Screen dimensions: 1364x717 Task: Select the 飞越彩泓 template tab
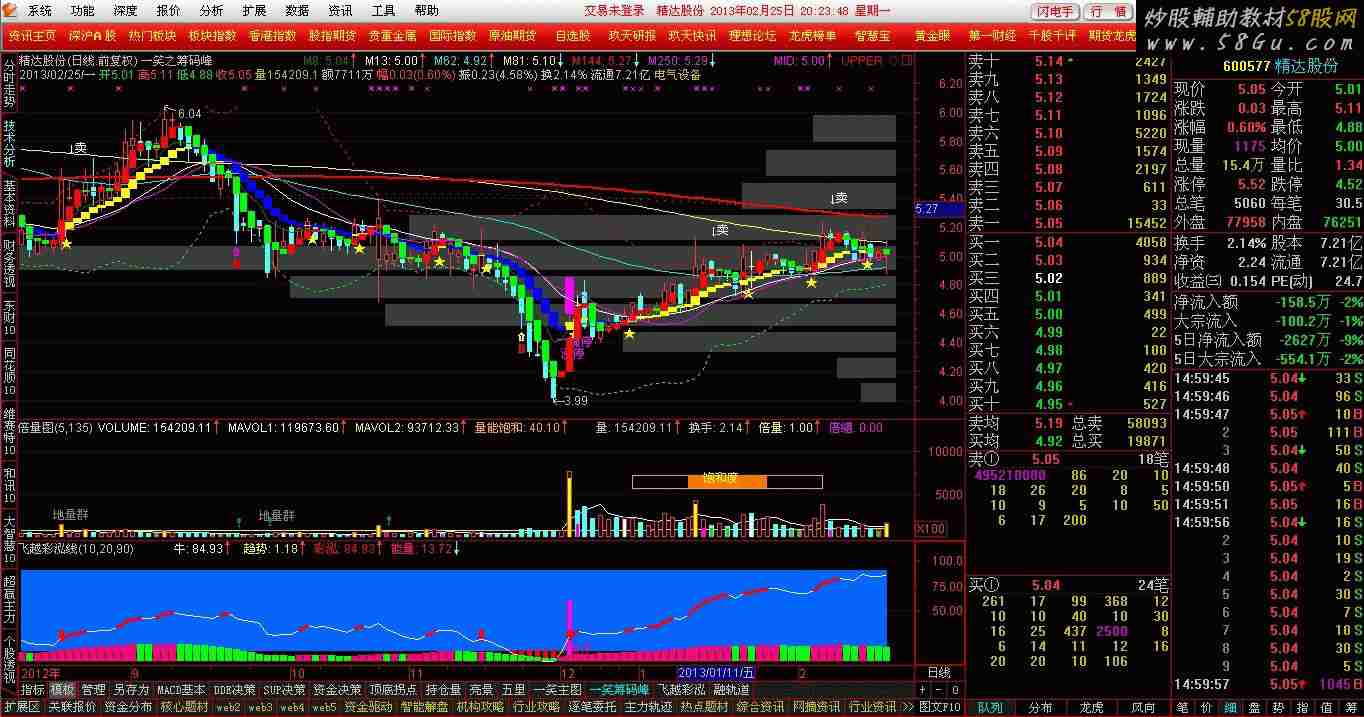point(681,690)
